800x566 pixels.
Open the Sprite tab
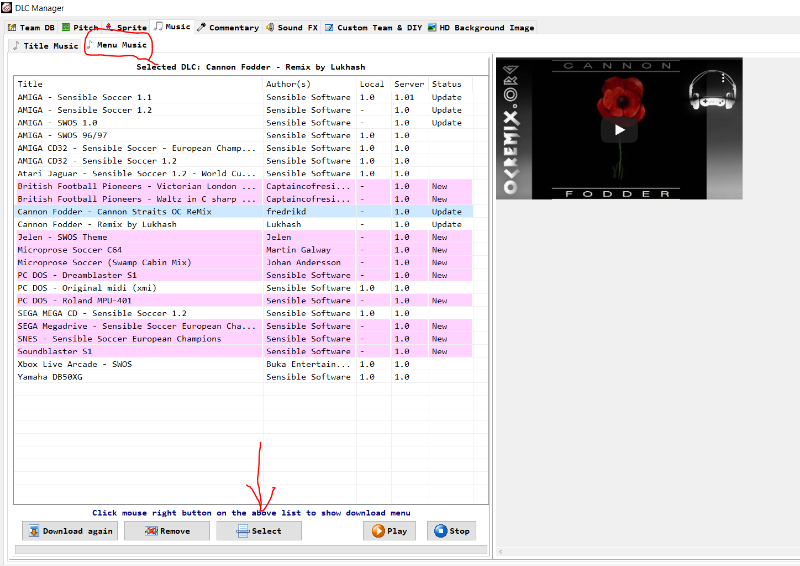(x=125, y=27)
